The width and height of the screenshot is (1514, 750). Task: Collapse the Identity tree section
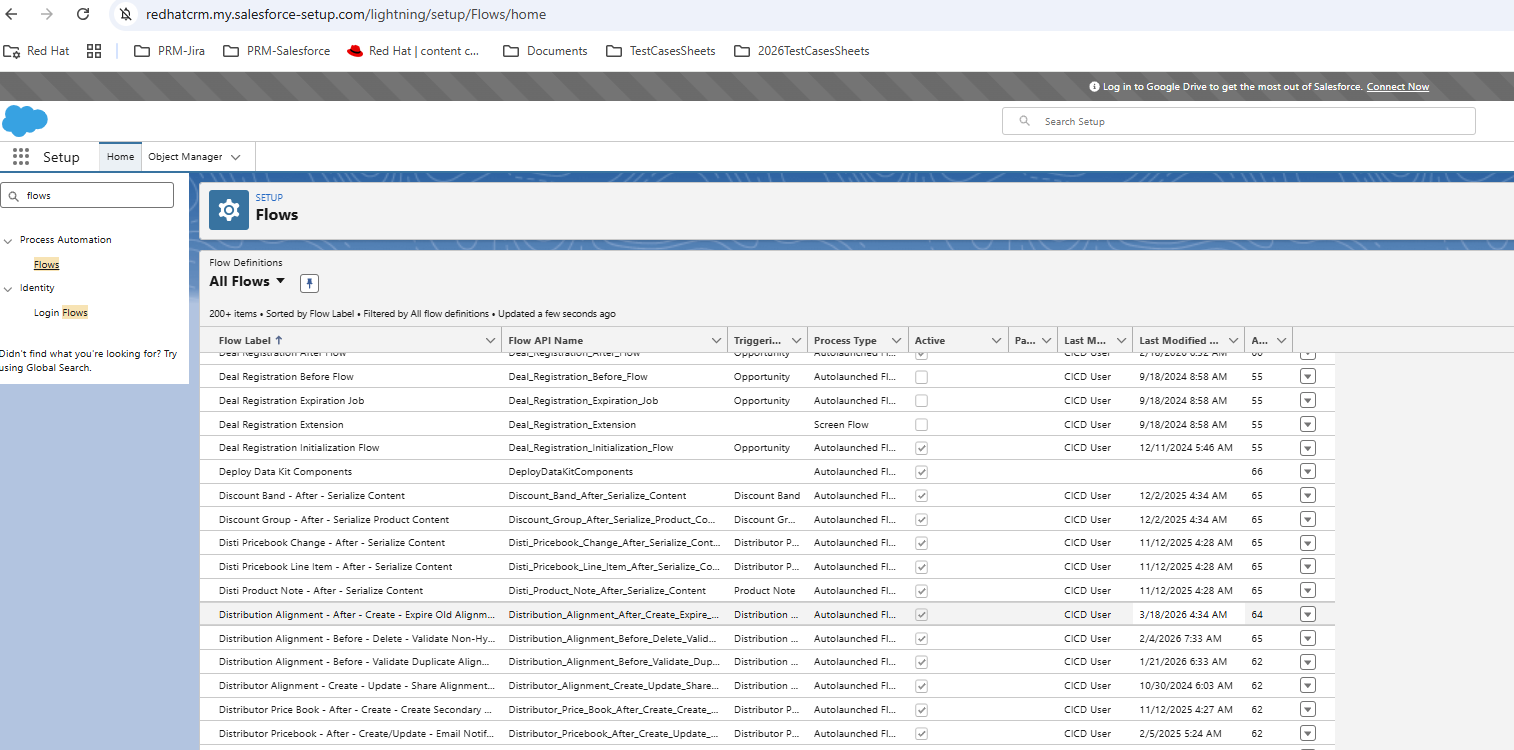8,288
